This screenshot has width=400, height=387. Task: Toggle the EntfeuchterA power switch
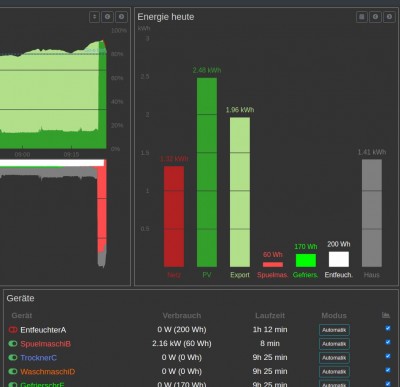pos(13,330)
